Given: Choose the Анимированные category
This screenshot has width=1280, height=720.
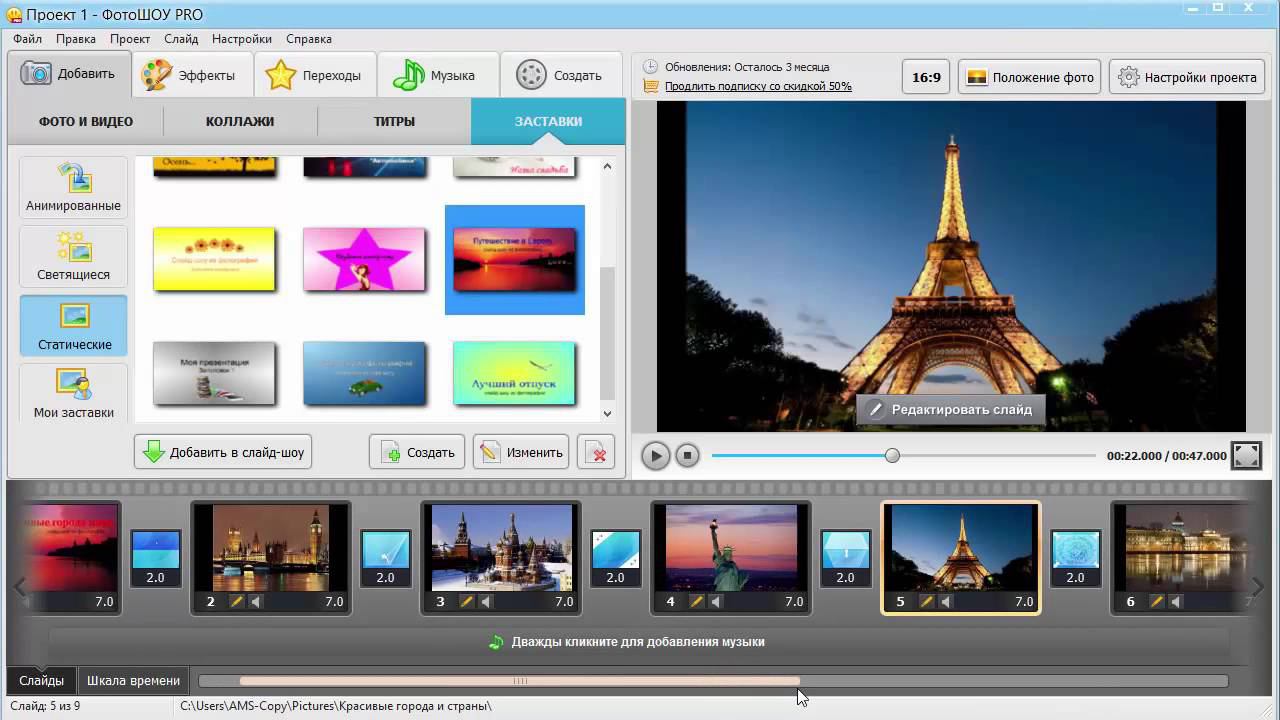Looking at the screenshot, I should click(x=74, y=188).
